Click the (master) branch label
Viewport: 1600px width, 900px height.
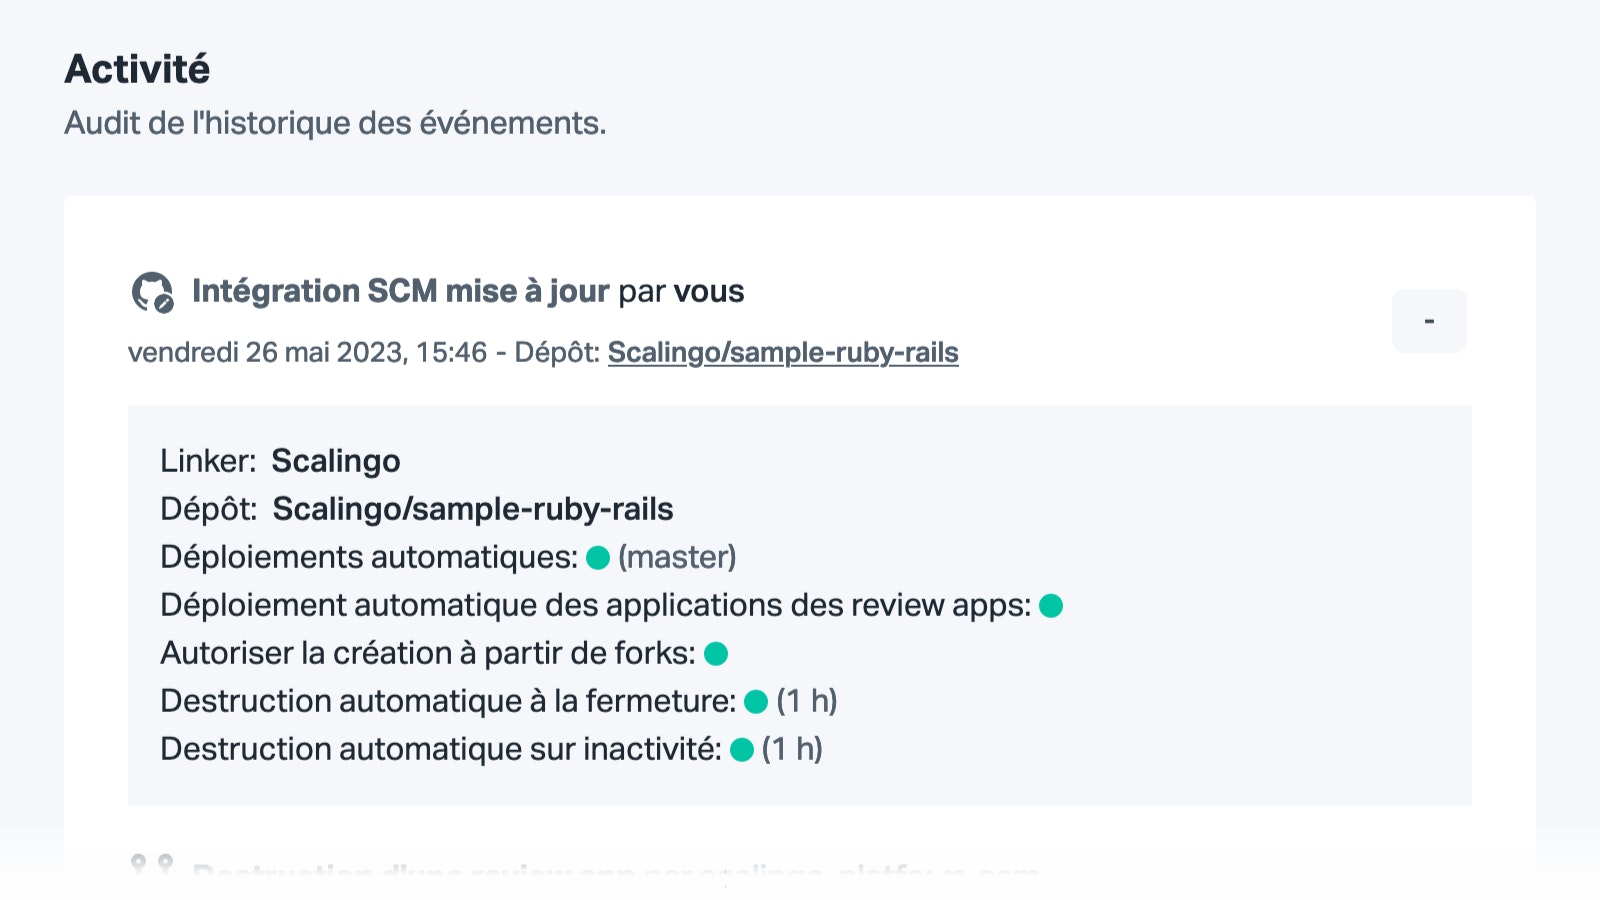(677, 557)
